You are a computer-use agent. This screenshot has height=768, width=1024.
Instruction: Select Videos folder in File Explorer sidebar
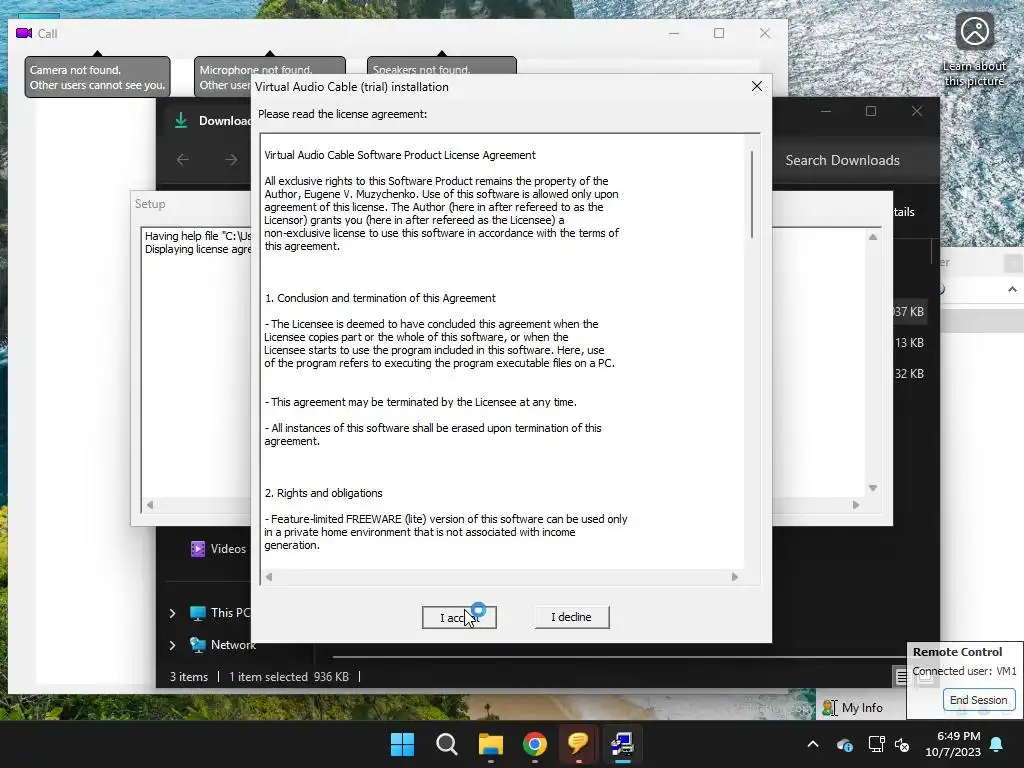[218, 549]
